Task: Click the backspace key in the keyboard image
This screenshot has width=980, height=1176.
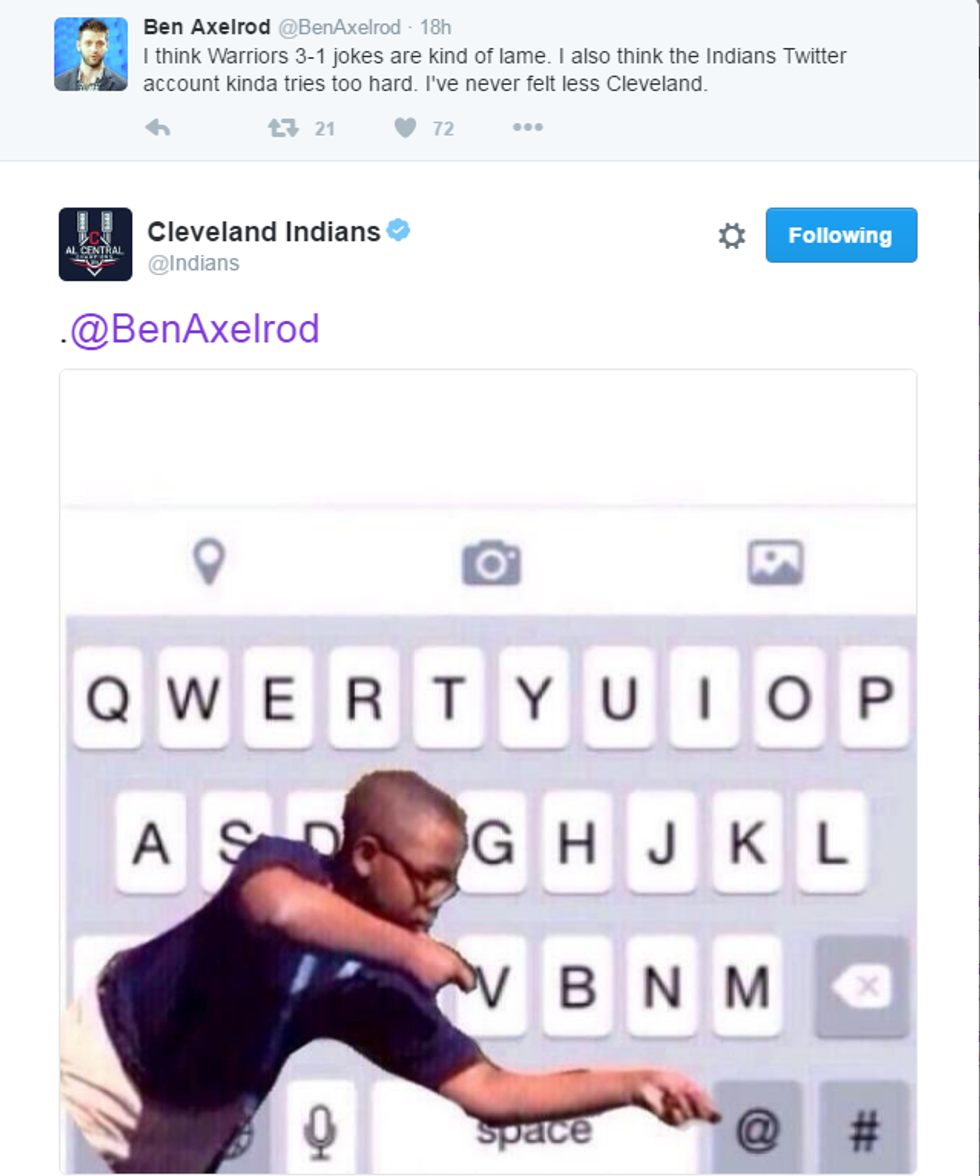Action: coord(862,986)
